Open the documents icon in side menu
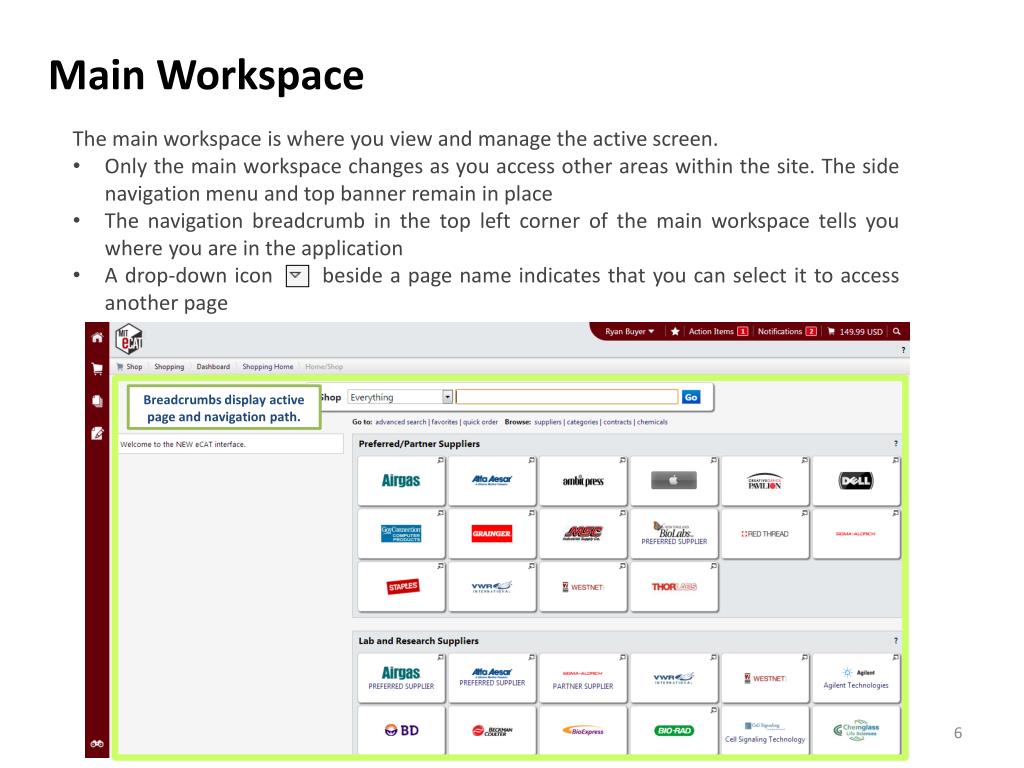 (x=97, y=400)
